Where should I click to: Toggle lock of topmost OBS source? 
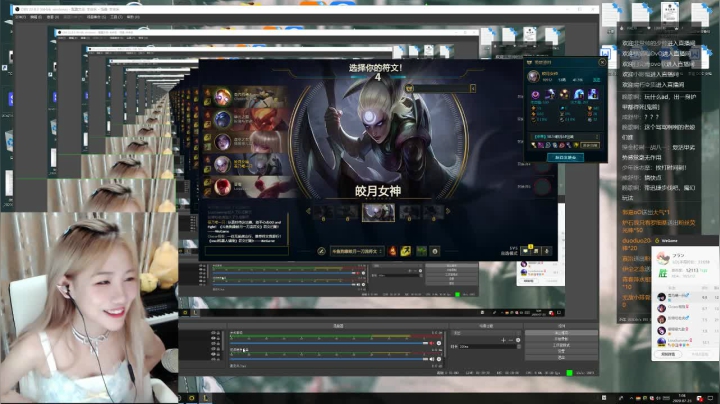click(219, 332)
